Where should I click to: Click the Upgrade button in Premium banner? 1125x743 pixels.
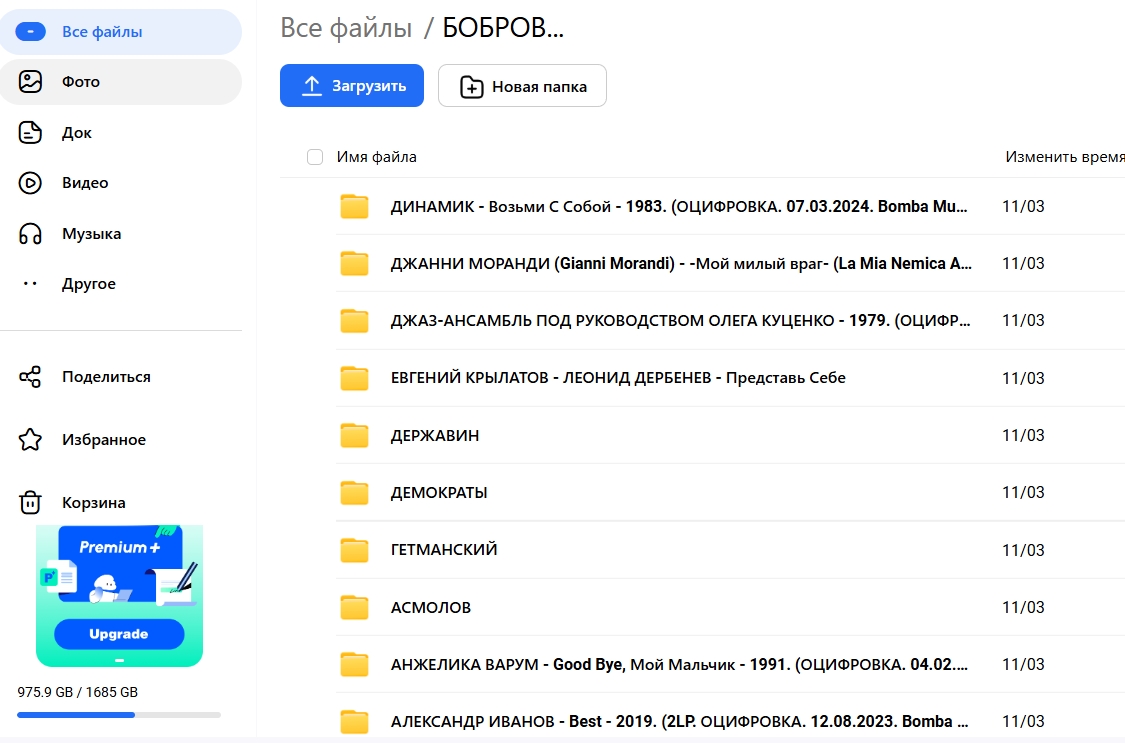[119, 634]
